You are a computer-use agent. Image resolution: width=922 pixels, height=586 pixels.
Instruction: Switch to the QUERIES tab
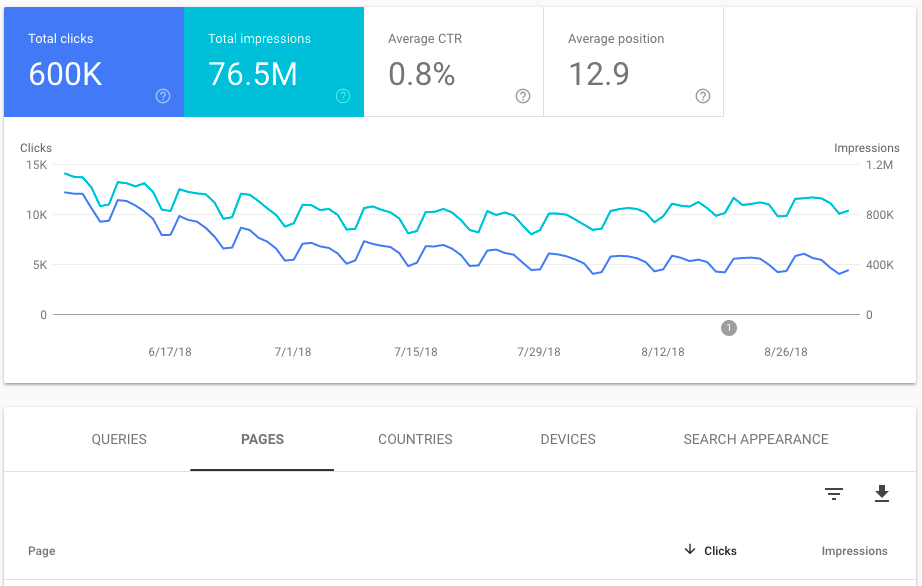point(118,439)
